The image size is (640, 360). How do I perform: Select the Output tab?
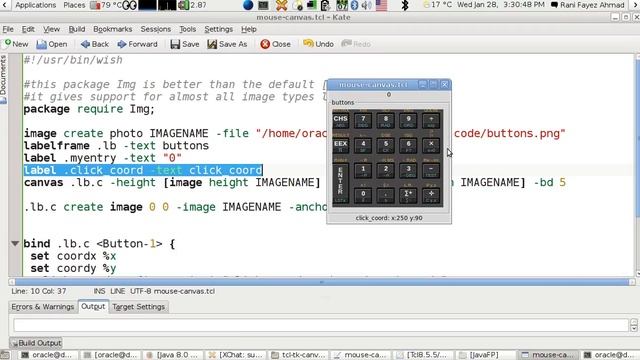[x=93, y=307]
